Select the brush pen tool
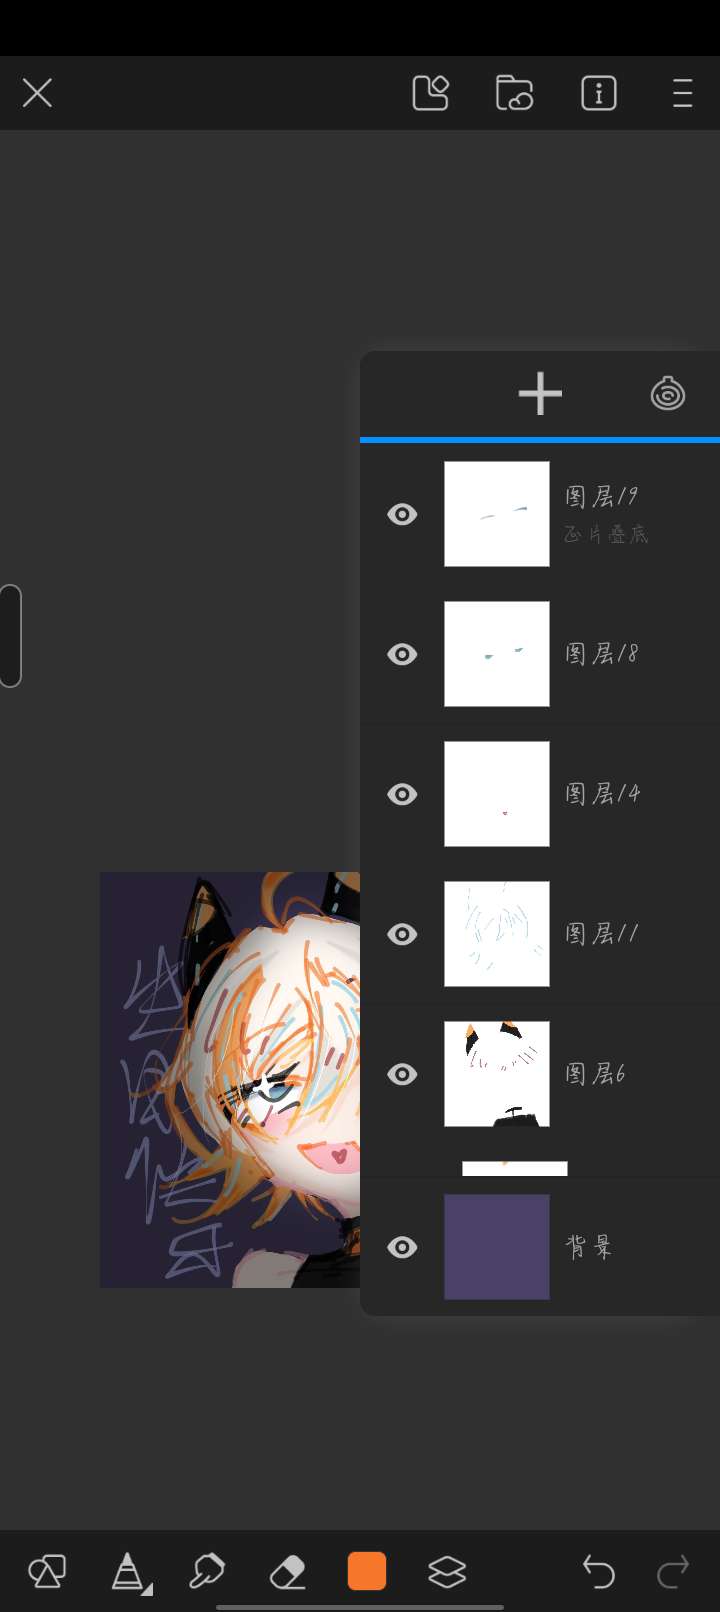720x1612 pixels. [128, 1572]
